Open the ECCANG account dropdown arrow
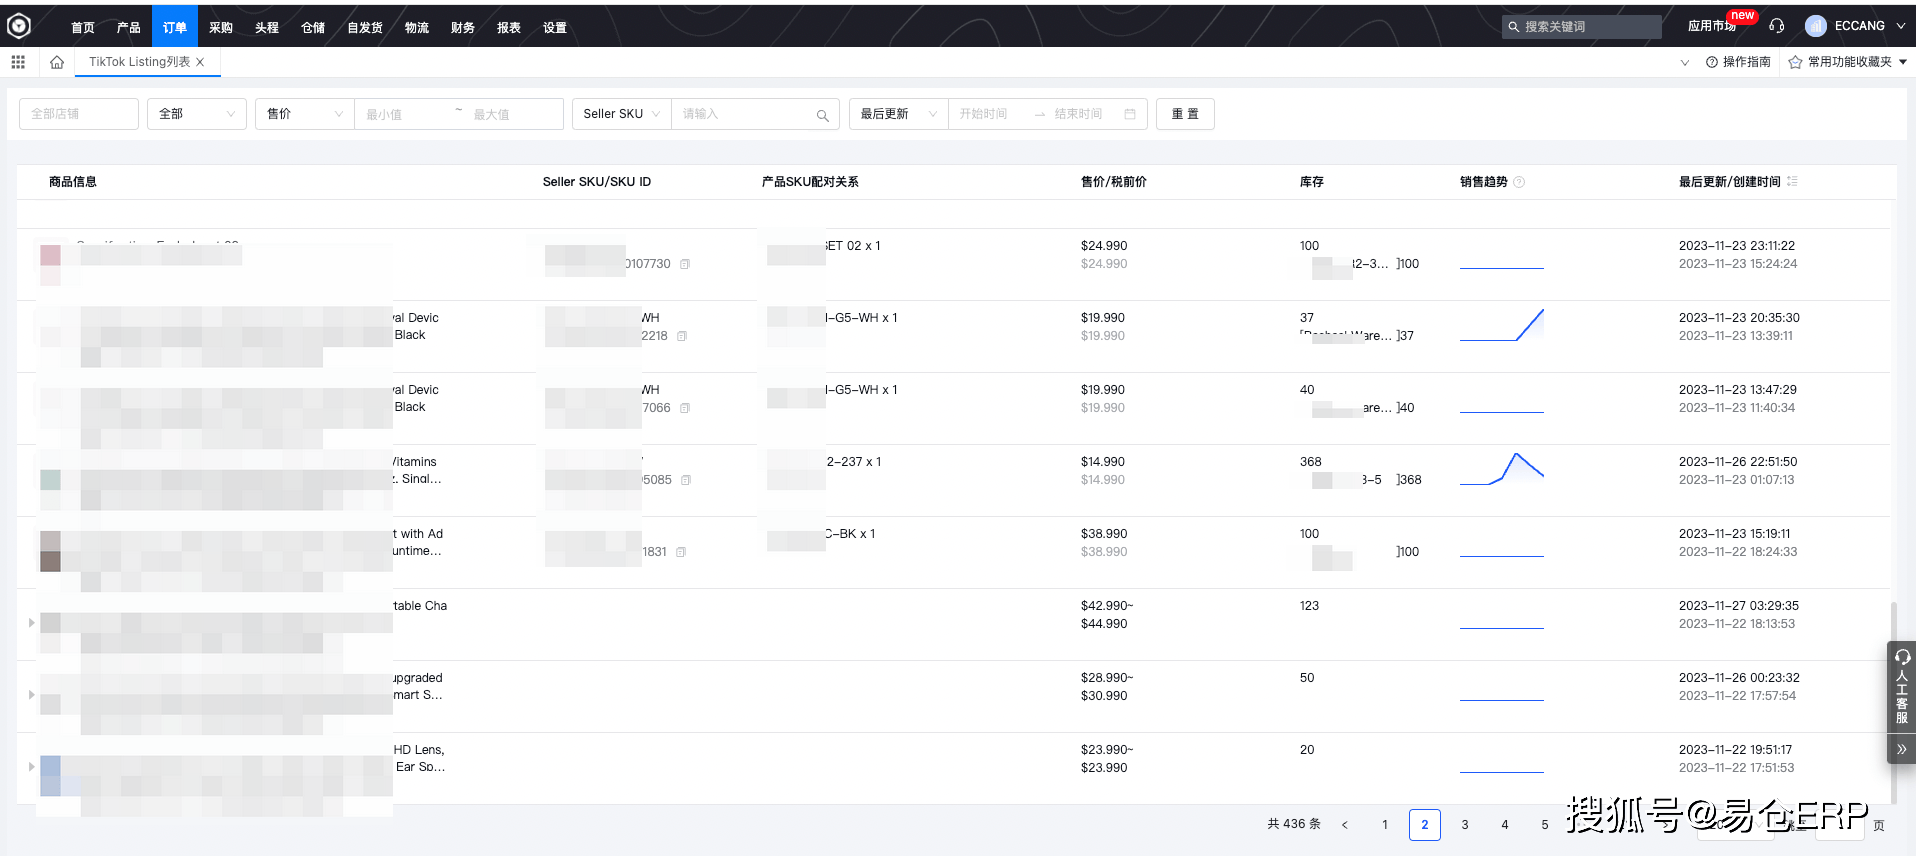Viewport: 1916px width, 856px height. tap(1900, 26)
